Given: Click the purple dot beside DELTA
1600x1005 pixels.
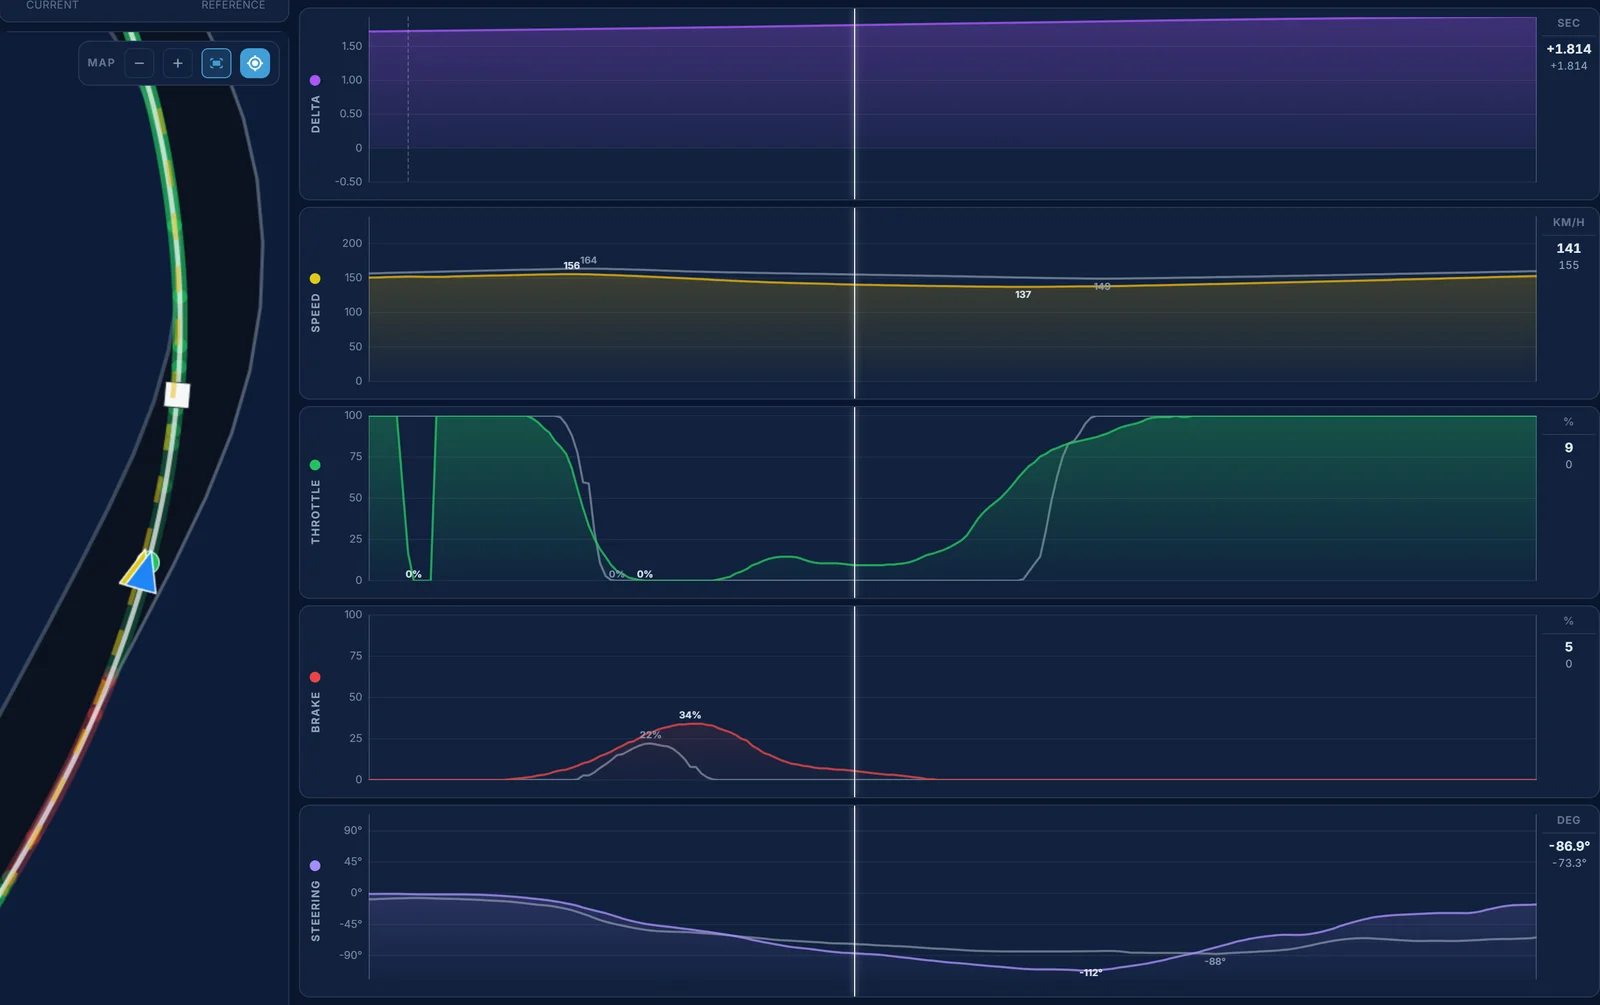Looking at the screenshot, I should [x=315, y=80].
